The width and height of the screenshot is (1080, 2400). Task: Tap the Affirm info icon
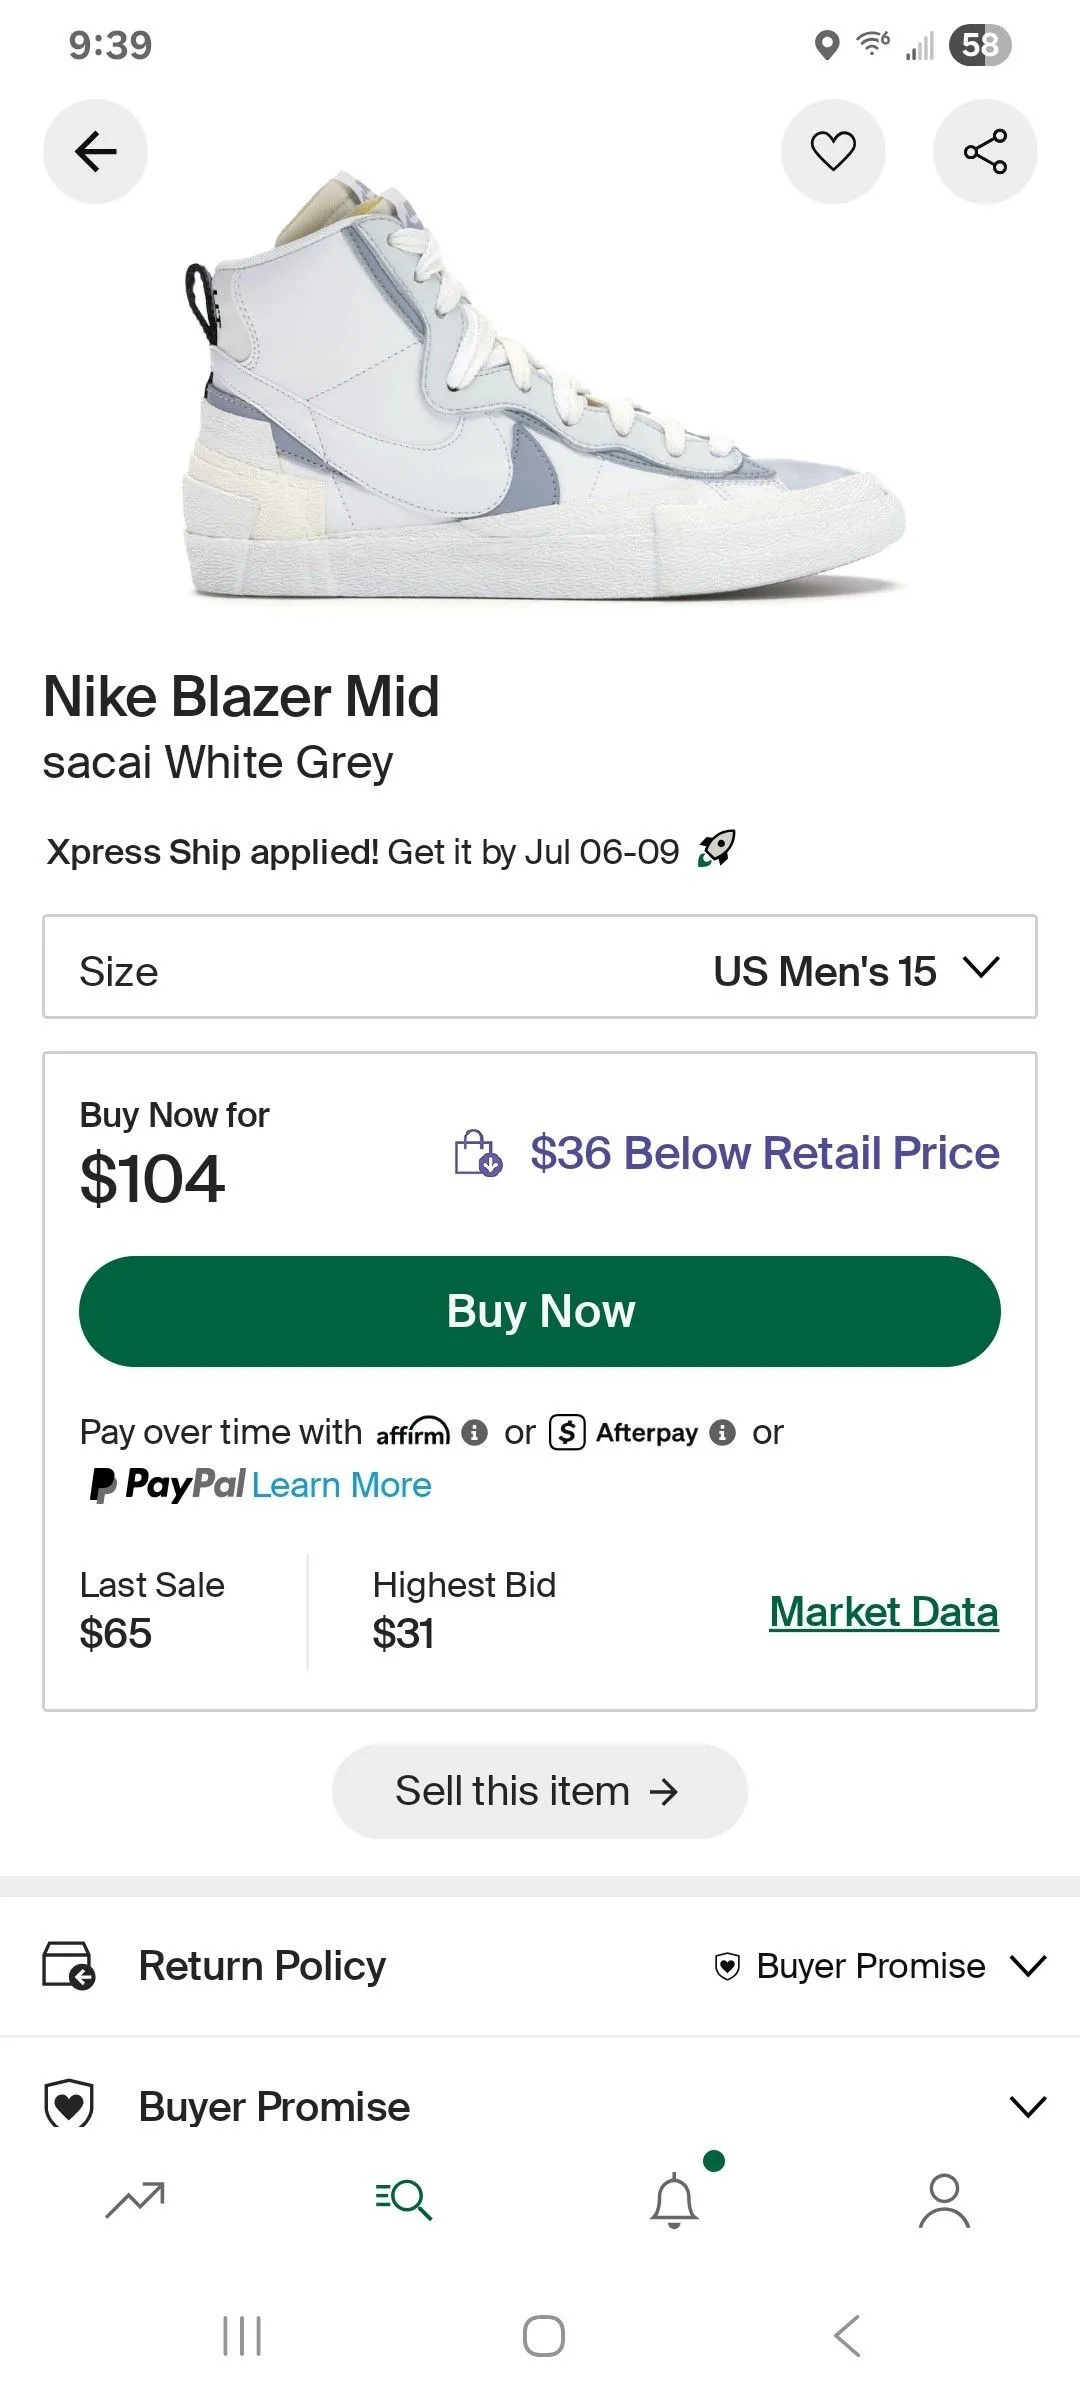475,1433
